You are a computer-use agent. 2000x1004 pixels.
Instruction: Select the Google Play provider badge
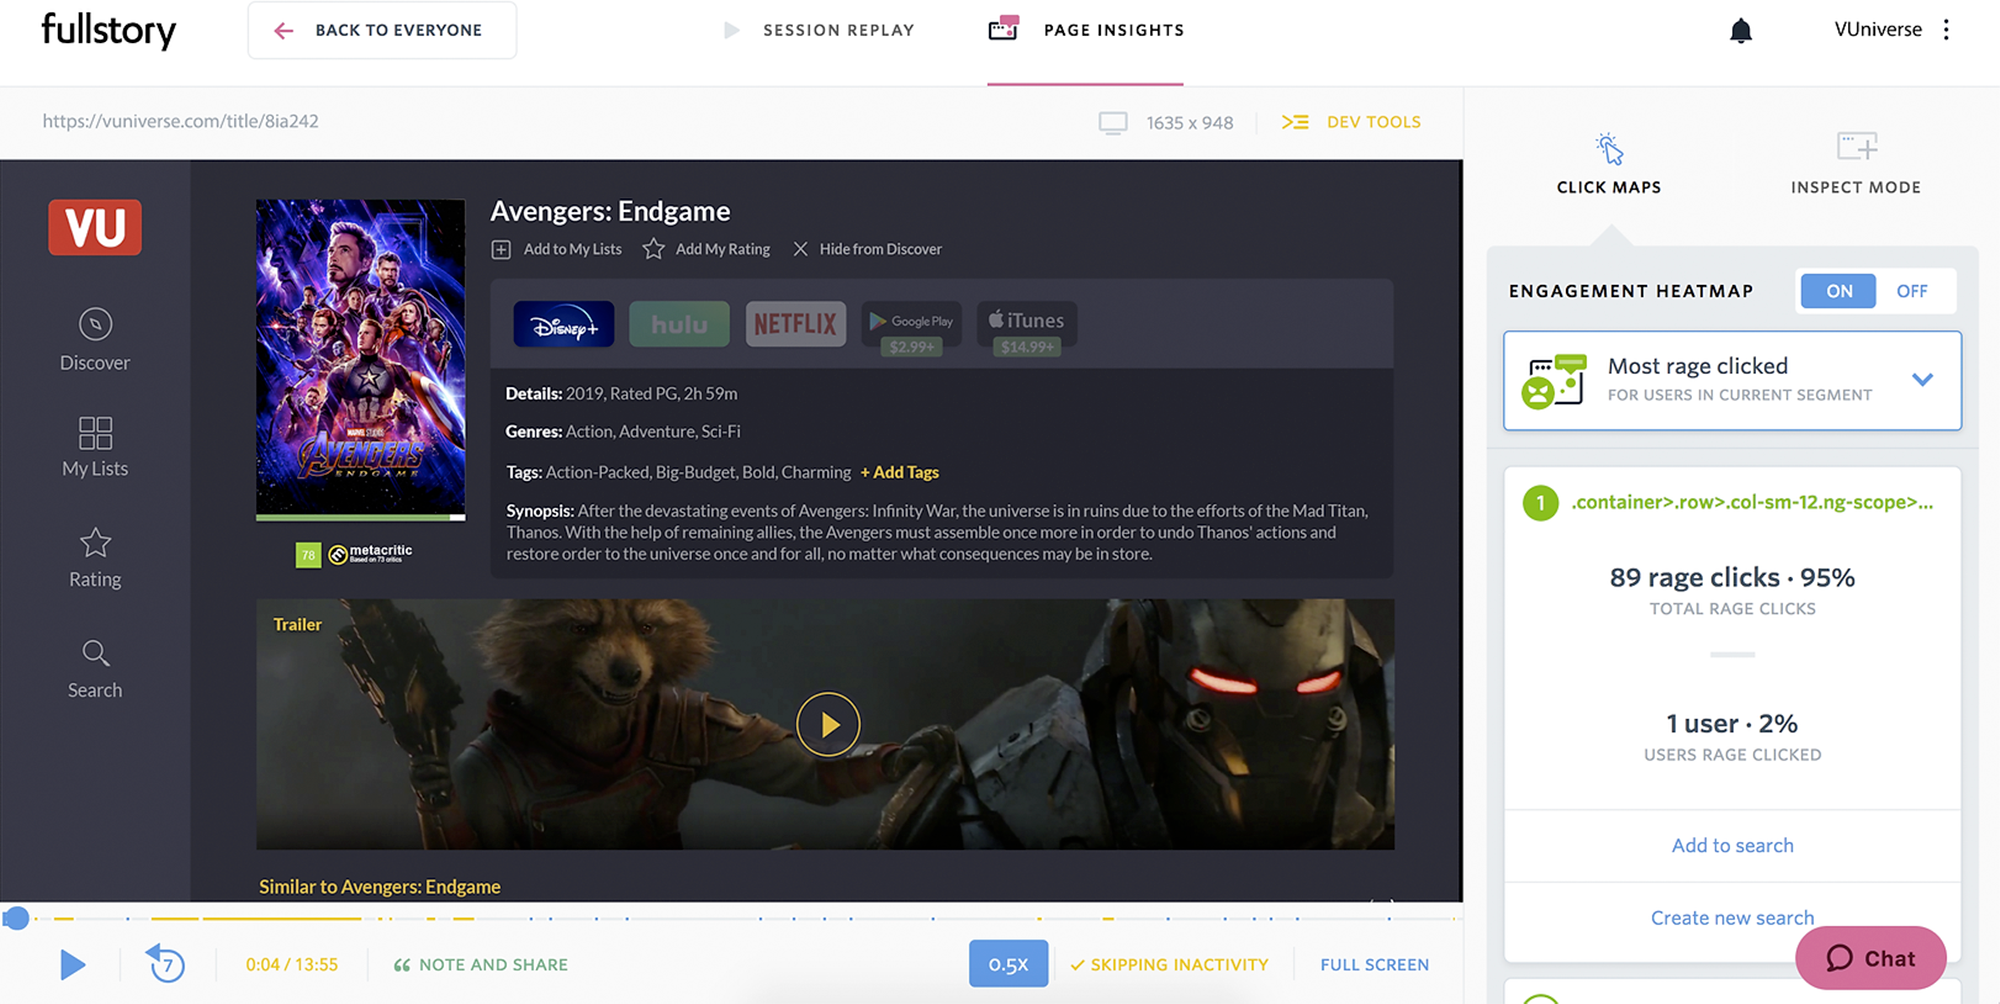coord(911,328)
